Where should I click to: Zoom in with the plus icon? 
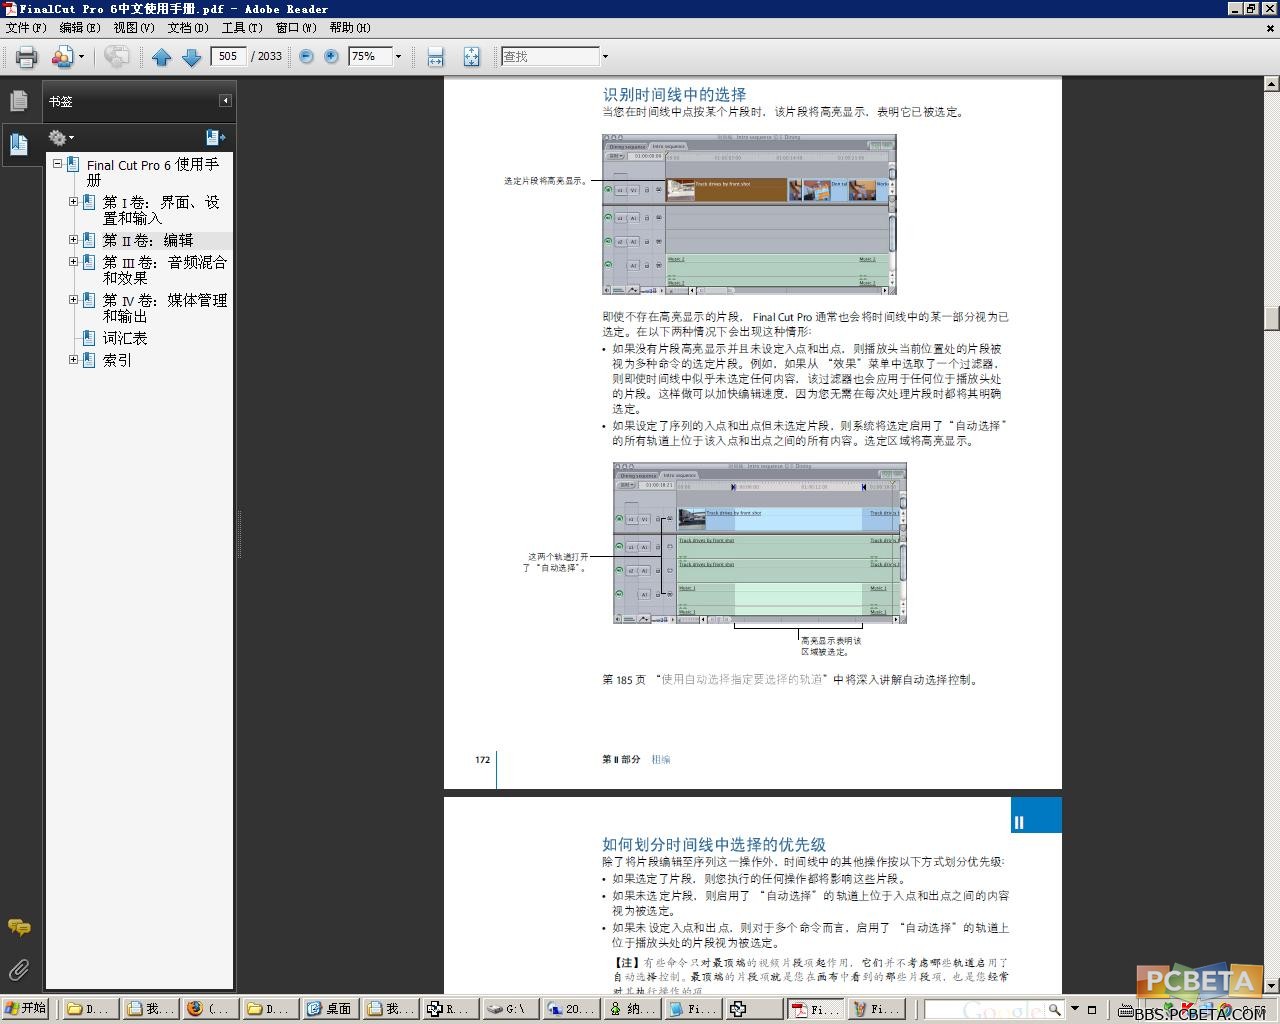[331, 57]
